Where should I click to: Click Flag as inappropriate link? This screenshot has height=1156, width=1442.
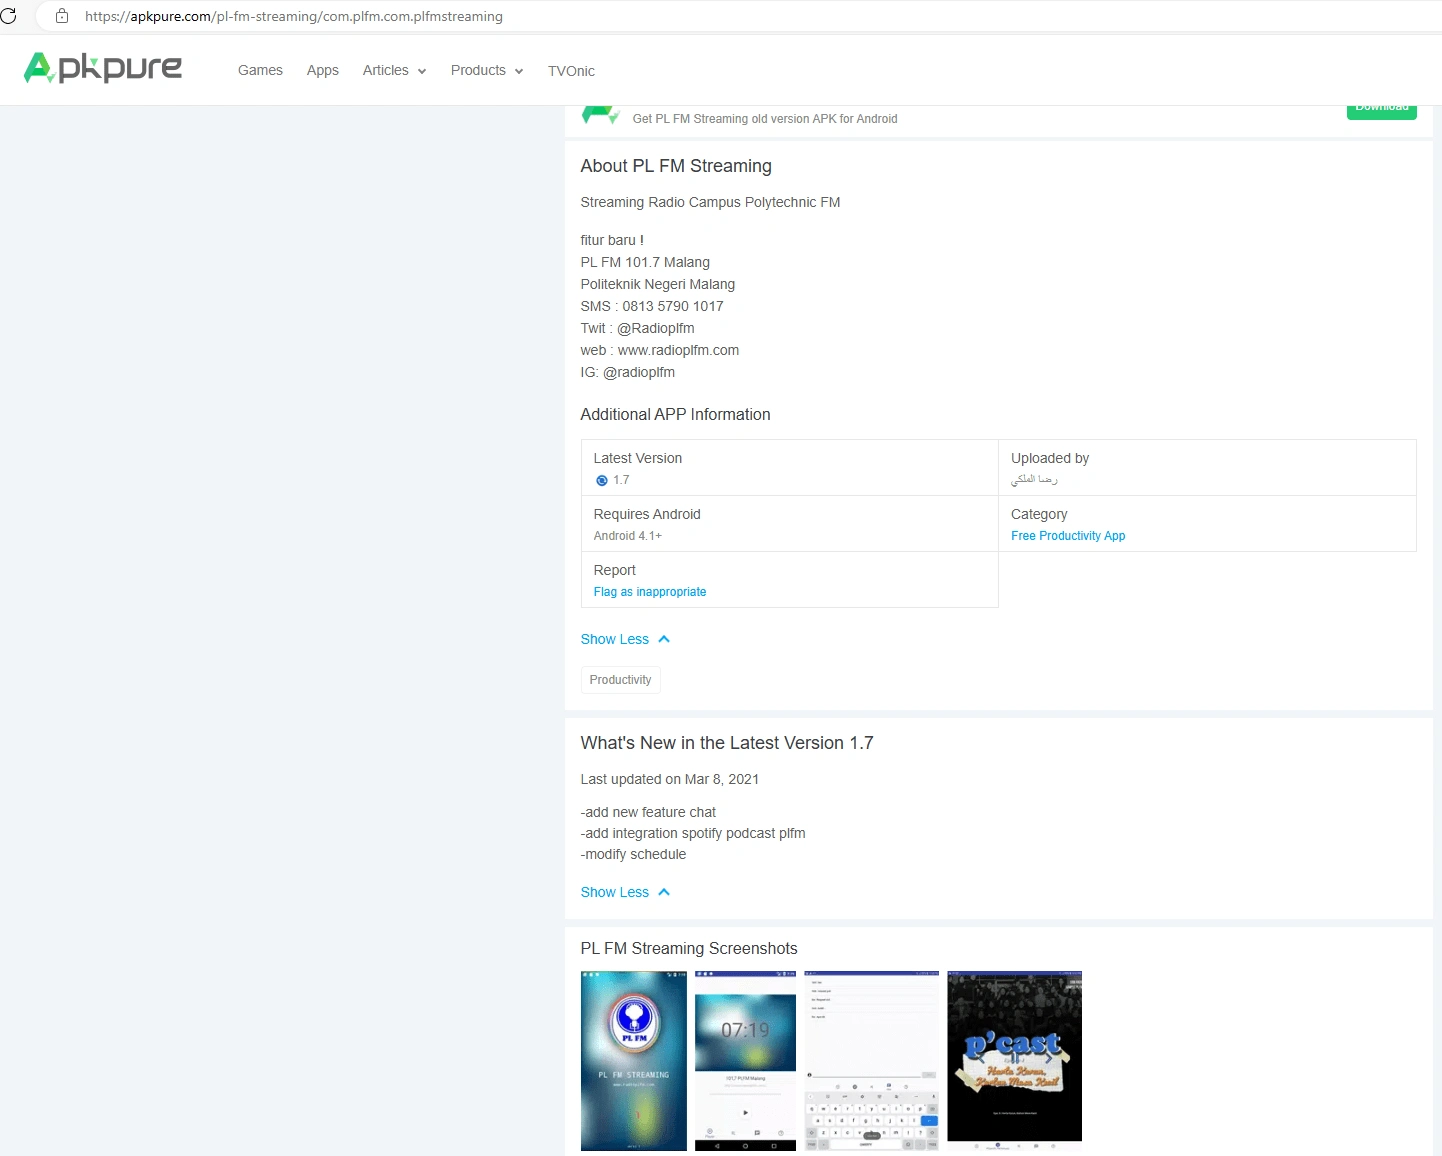(x=650, y=592)
